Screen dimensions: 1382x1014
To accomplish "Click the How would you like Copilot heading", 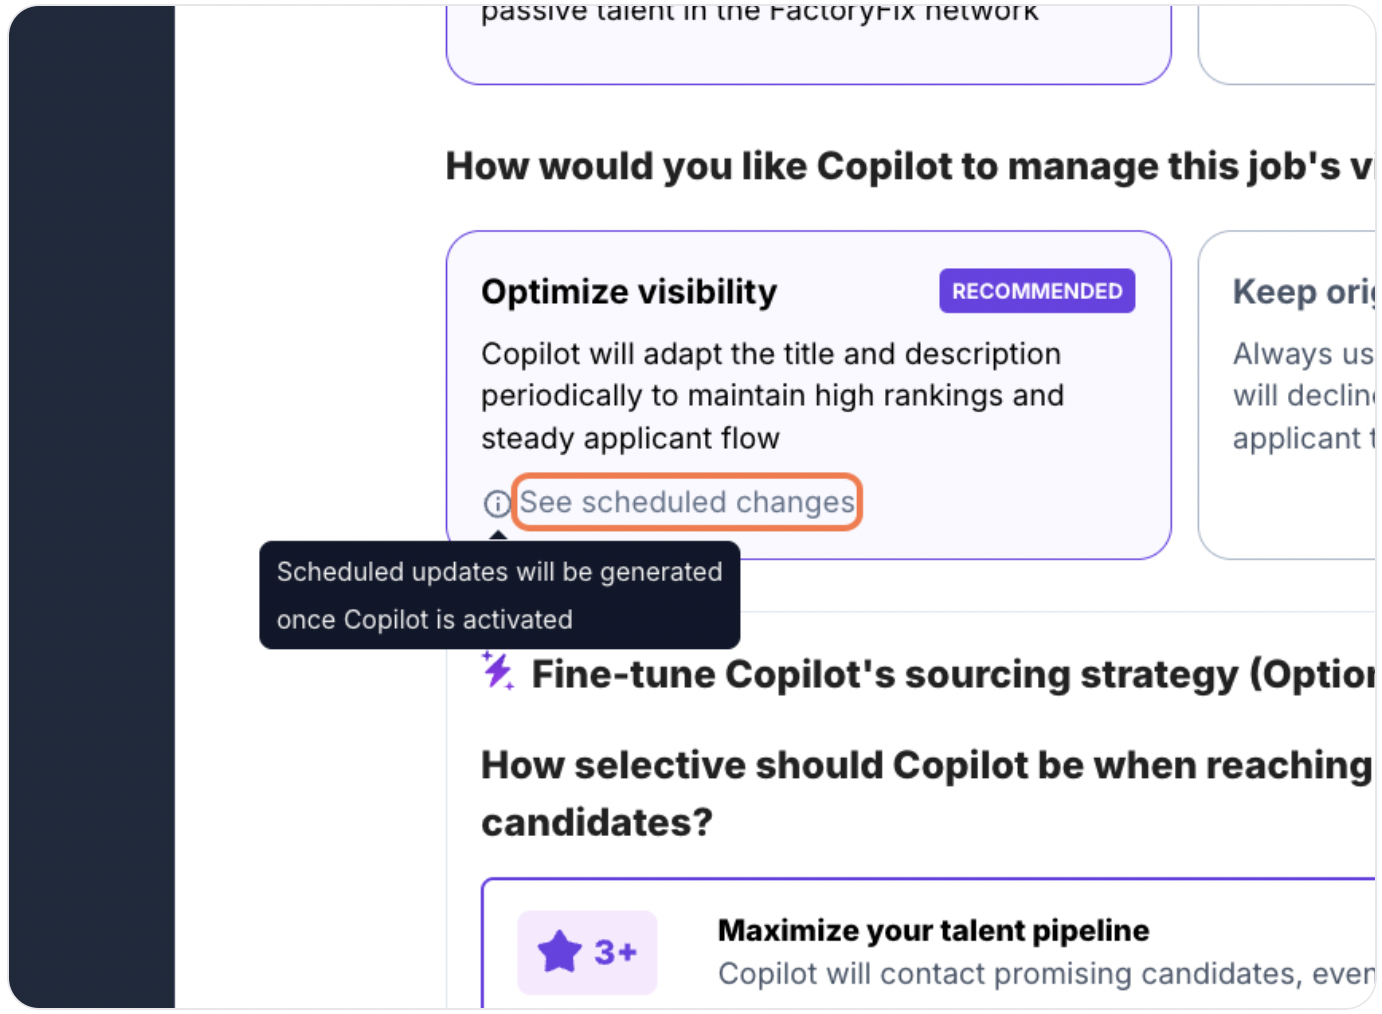I will [x=910, y=166].
